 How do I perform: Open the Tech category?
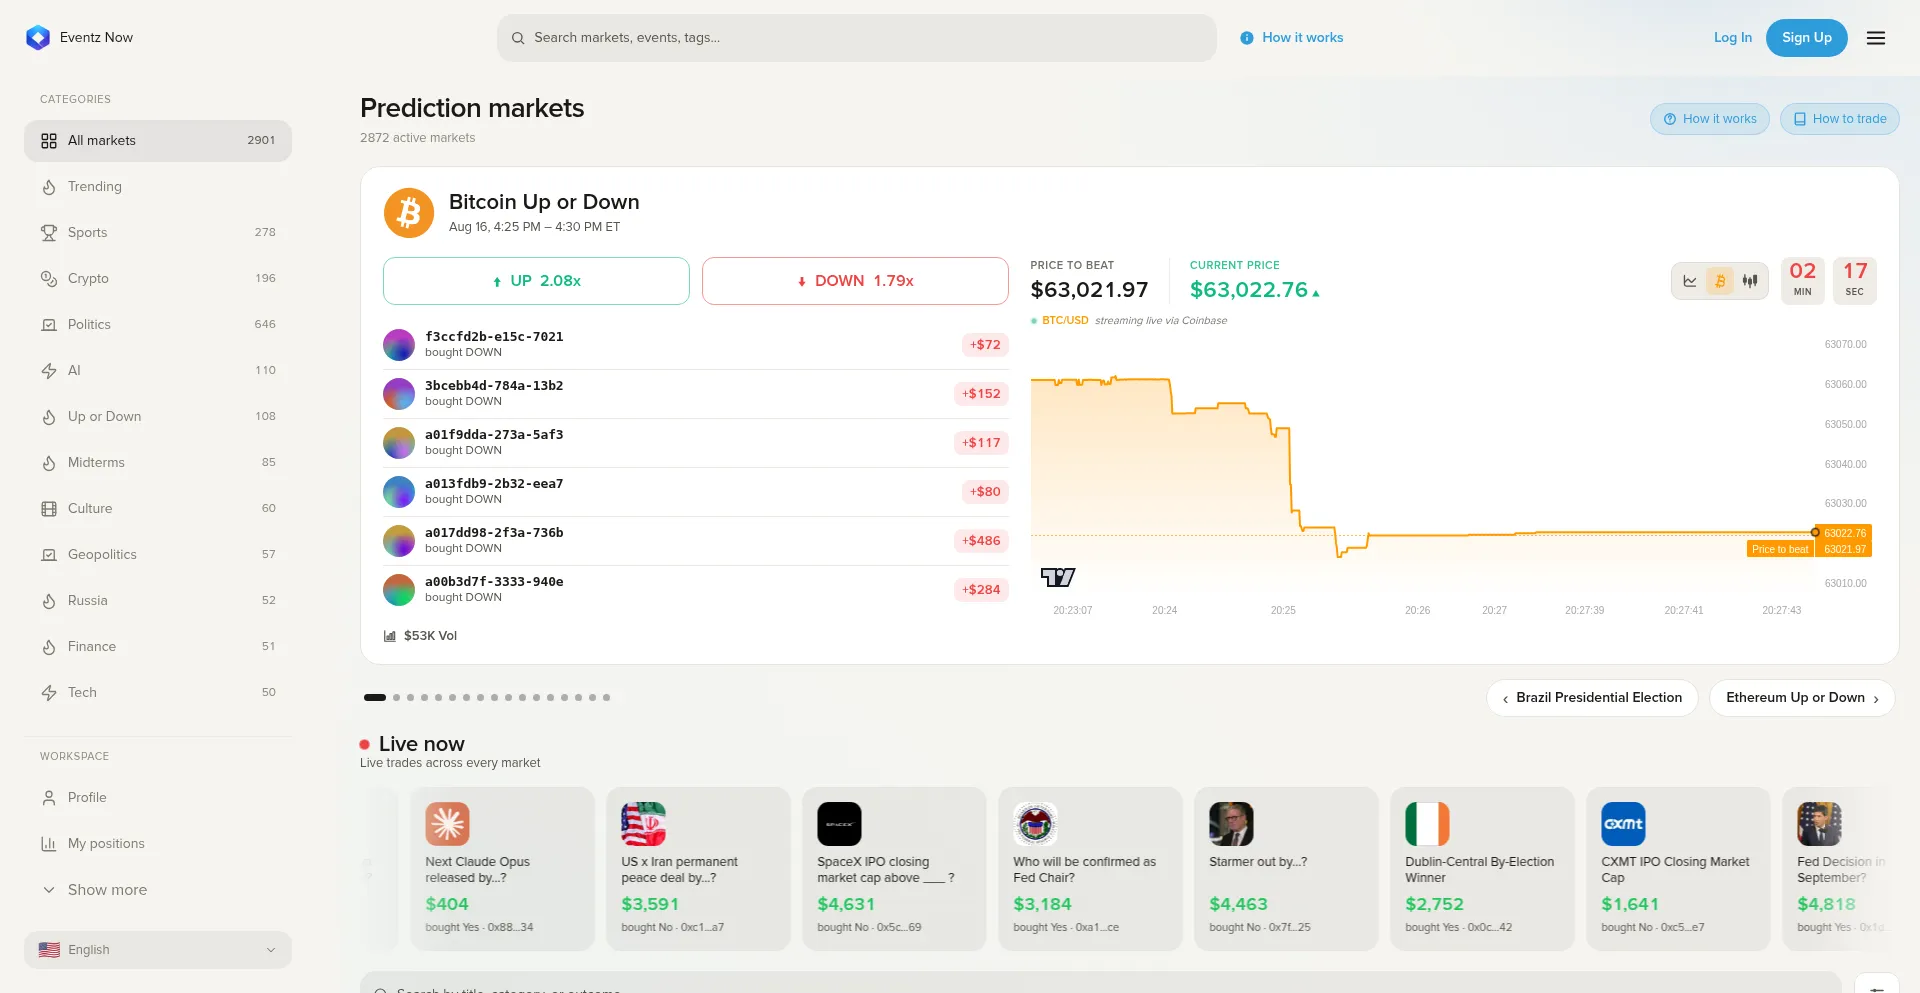[158, 693]
